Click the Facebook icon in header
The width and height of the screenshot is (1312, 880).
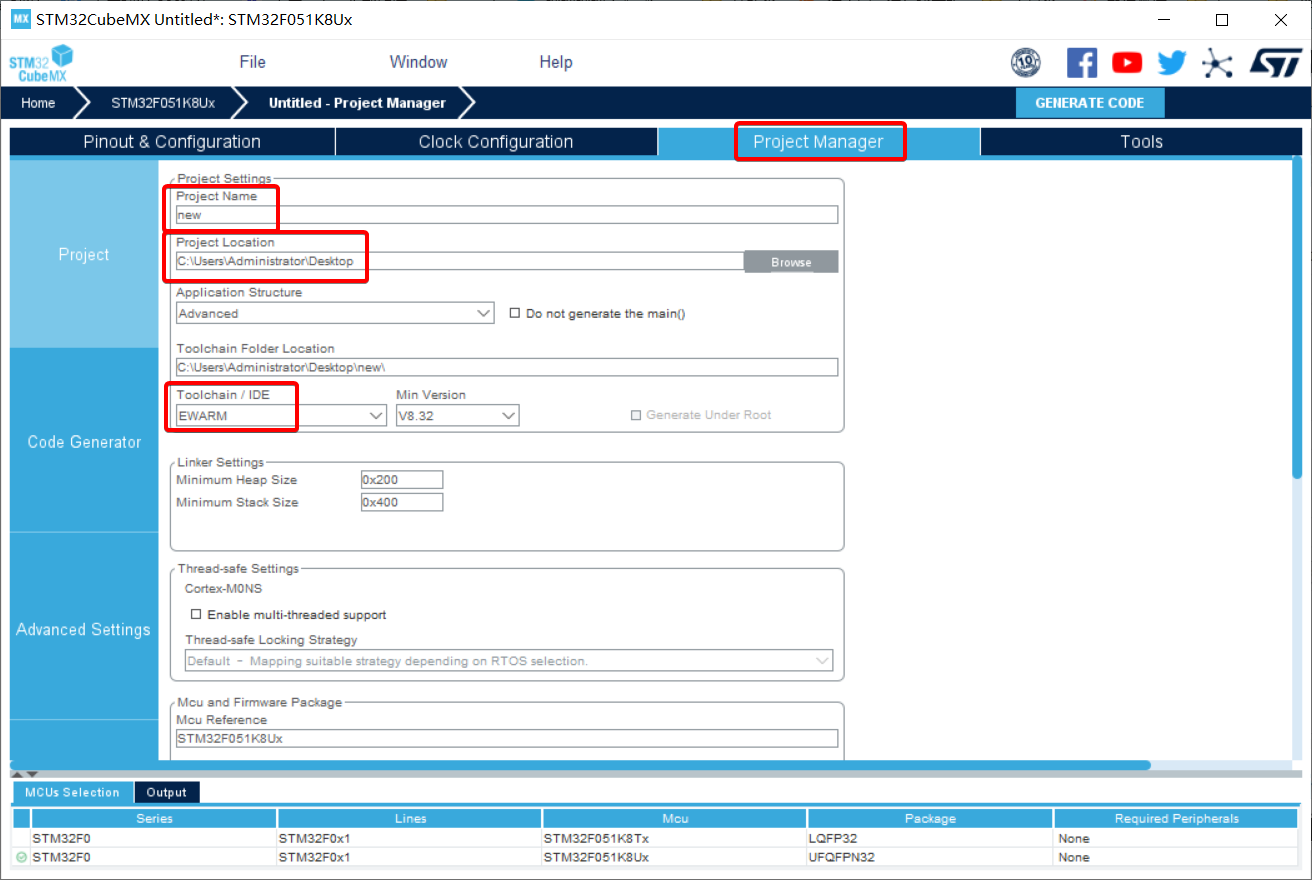pos(1081,63)
